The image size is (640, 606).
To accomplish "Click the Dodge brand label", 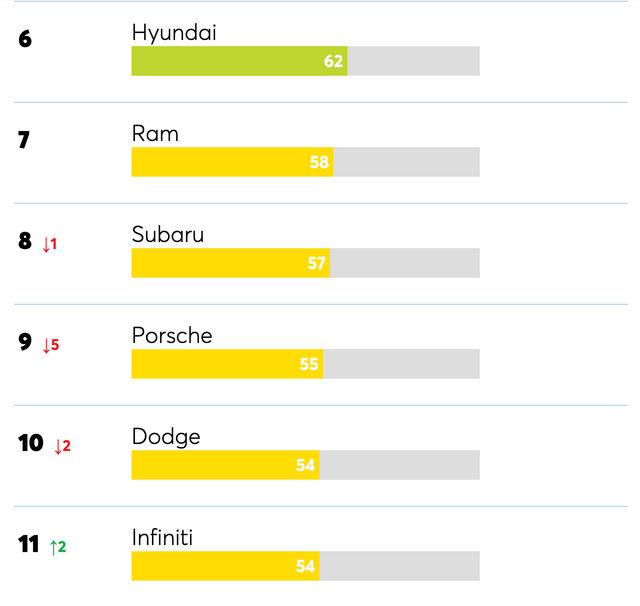I will coord(166,437).
